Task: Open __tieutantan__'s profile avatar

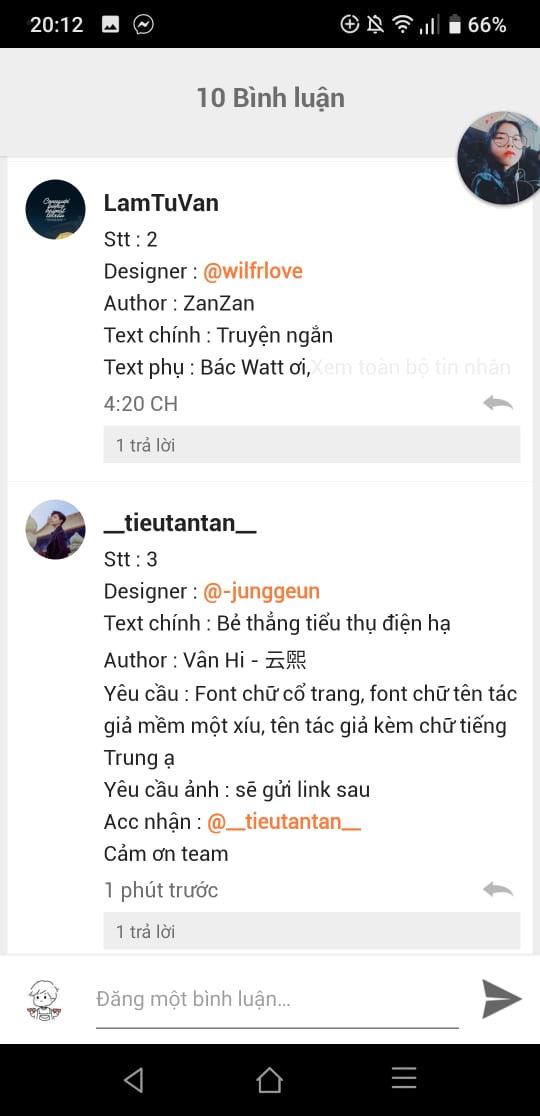Action: pyautogui.click(x=55, y=529)
